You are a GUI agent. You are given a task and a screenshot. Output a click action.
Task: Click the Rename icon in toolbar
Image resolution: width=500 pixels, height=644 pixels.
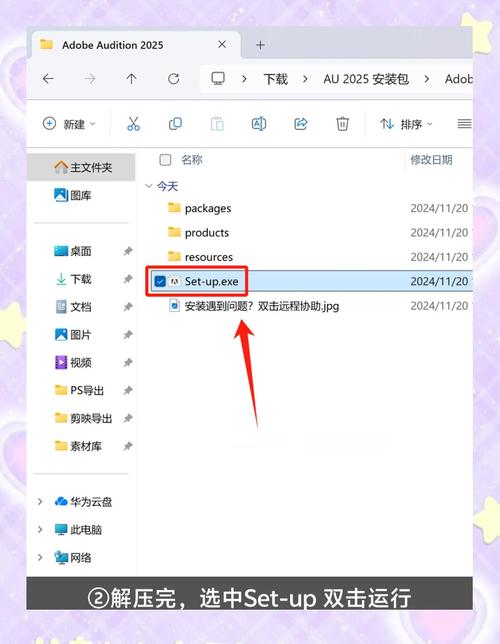pos(259,124)
